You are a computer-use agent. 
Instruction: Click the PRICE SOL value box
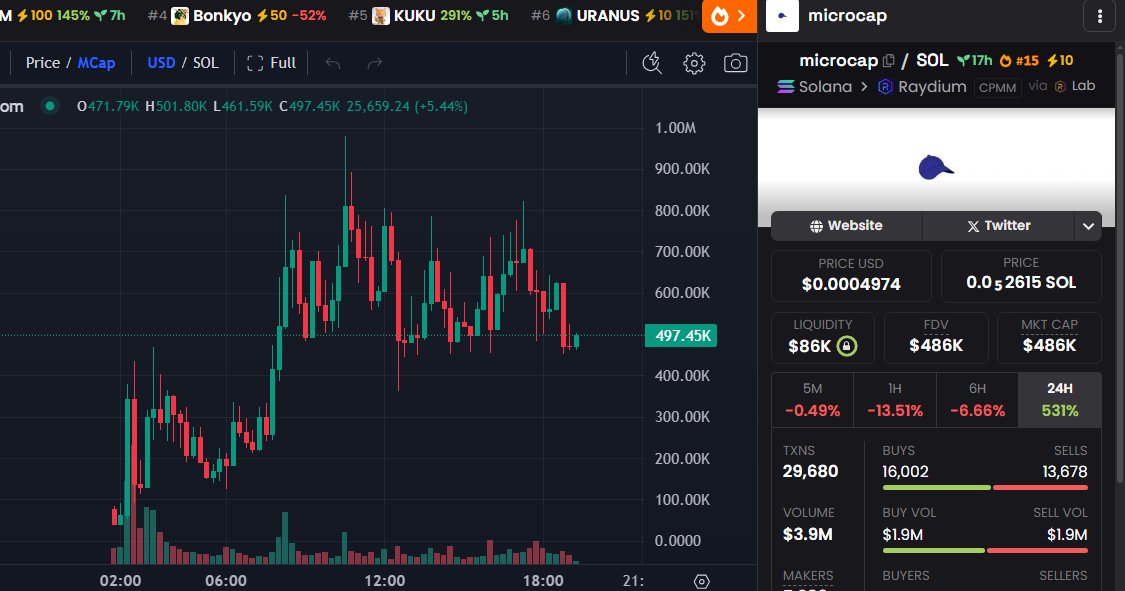pyautogui.click(x=1021, y=275)
